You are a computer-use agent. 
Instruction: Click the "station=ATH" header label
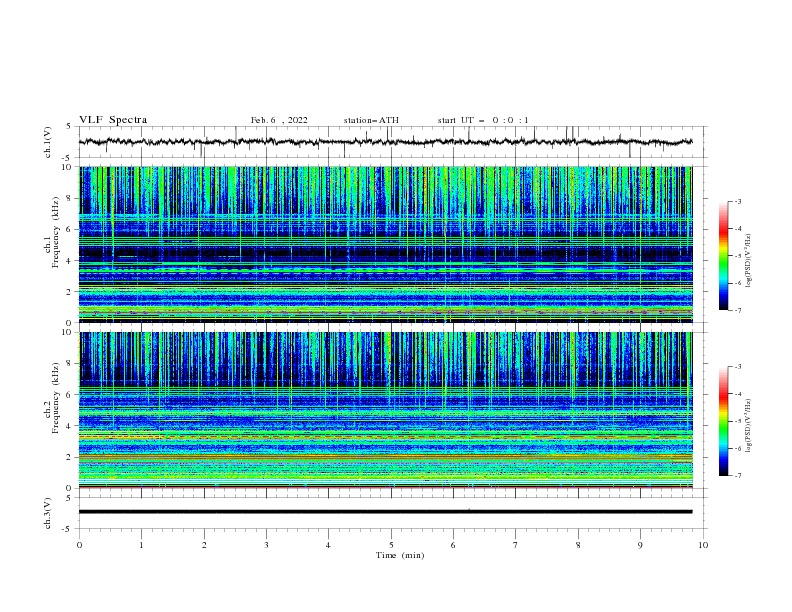371,120
